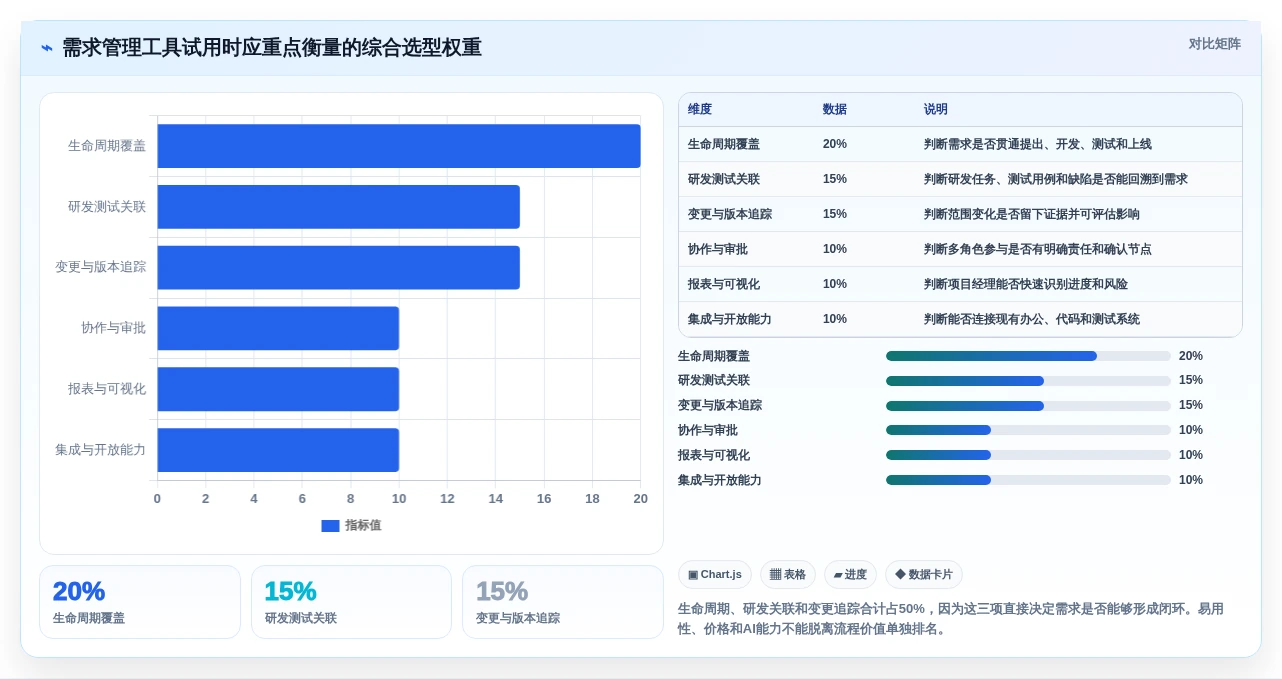
Task: Open the 20% 生命周期覆盖 stat card
Action: click(x=140, y=602)
